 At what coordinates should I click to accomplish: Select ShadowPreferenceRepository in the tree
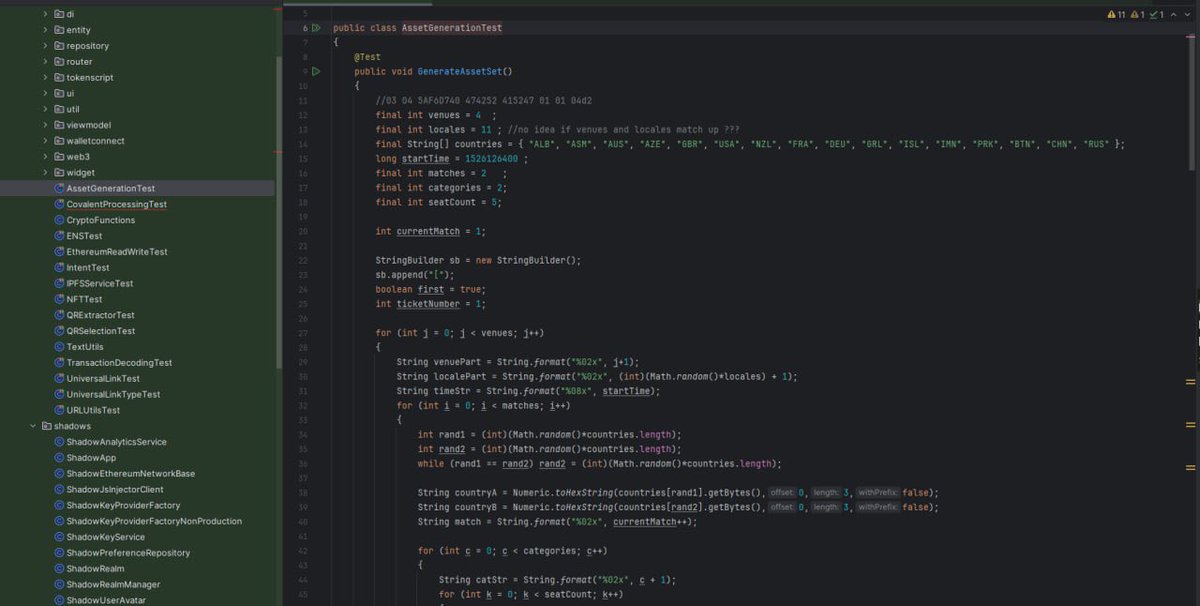(128, 553)
